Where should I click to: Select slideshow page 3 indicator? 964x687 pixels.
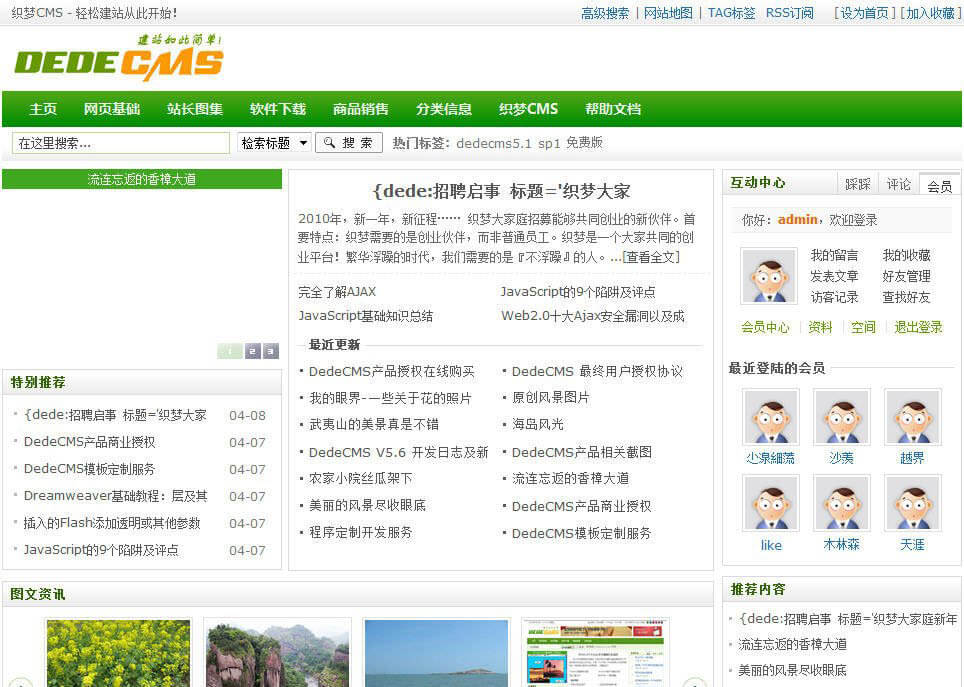[x=271, y=351]
